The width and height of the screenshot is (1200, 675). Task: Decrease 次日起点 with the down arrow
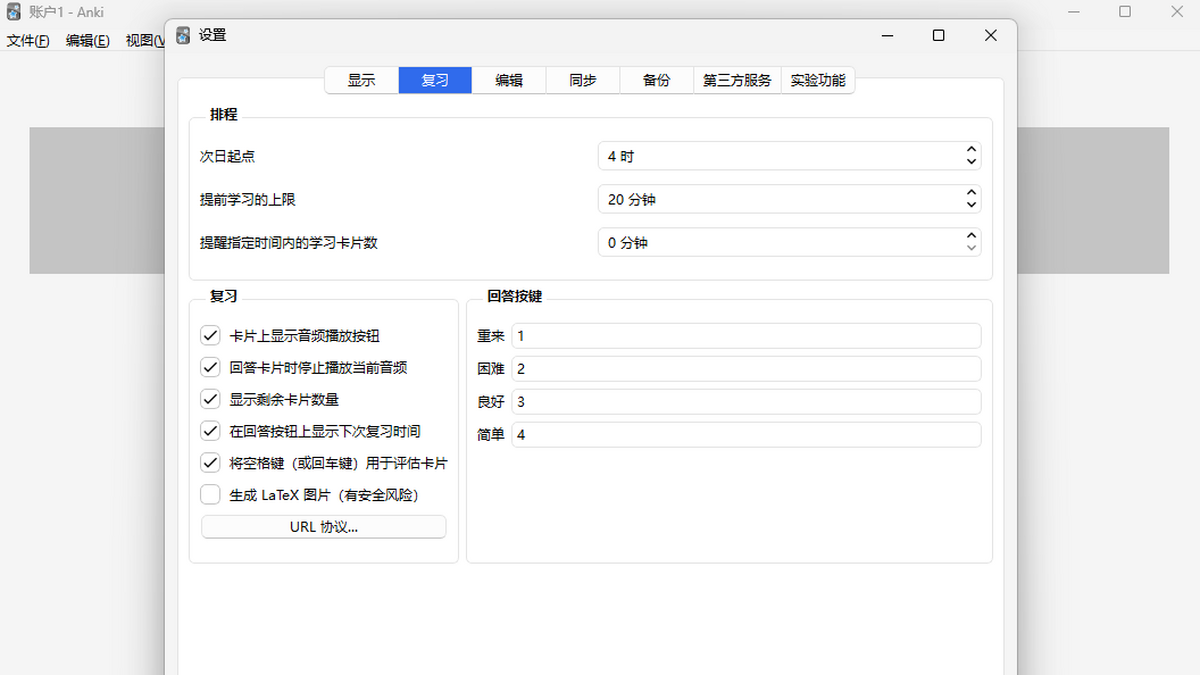coord(971,162)
